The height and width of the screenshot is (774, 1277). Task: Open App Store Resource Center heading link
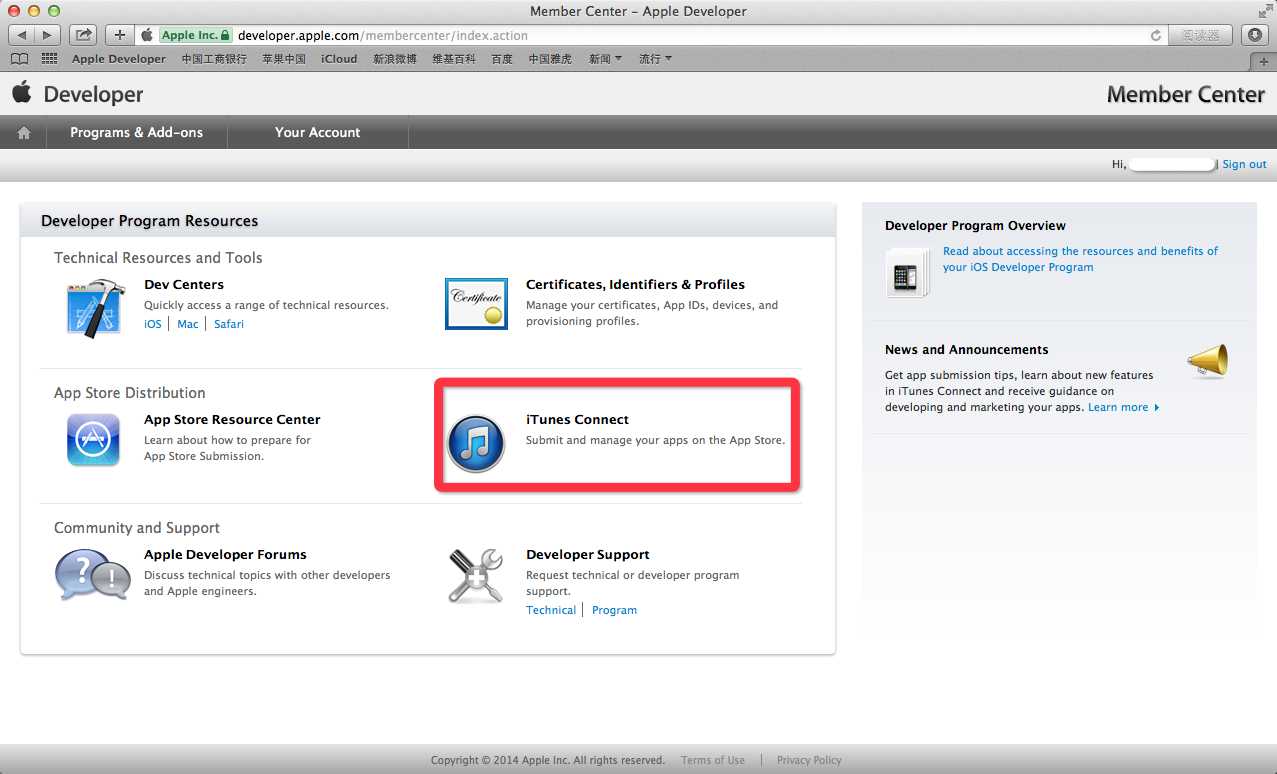coord(232,420)
